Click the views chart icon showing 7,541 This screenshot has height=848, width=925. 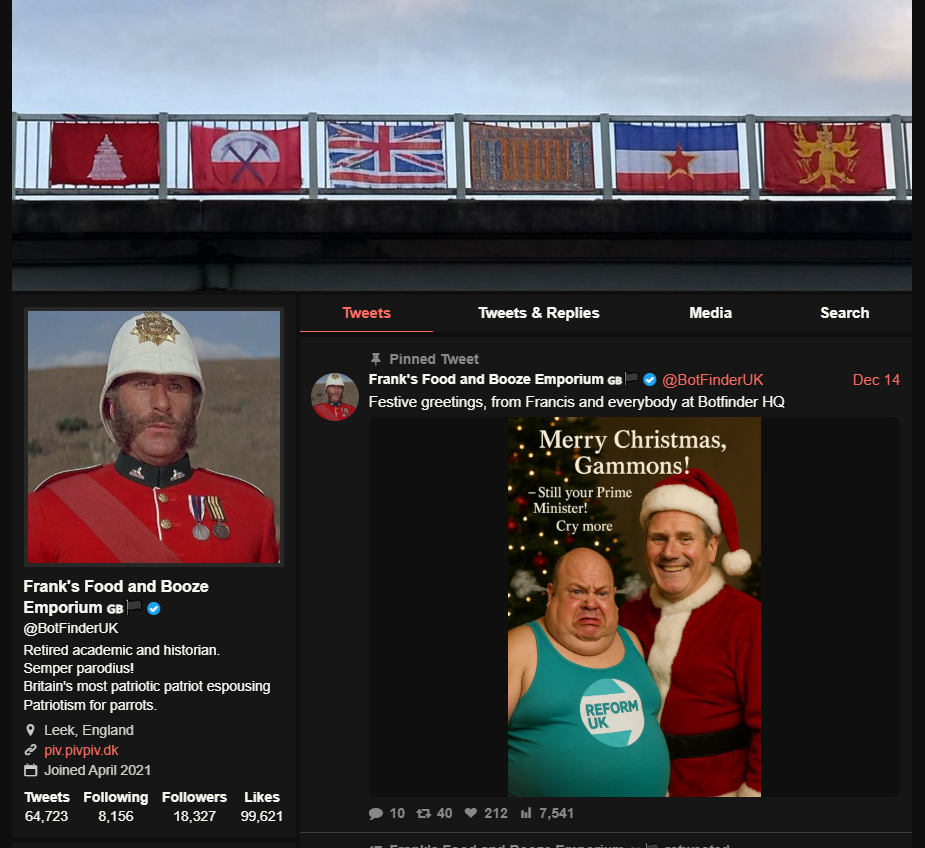pos(526,814)
